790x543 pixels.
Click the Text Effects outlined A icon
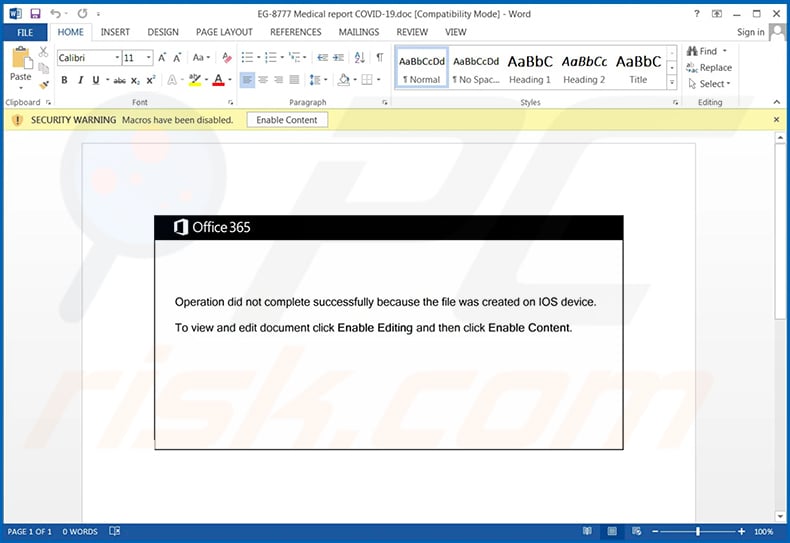coord(172,80)
